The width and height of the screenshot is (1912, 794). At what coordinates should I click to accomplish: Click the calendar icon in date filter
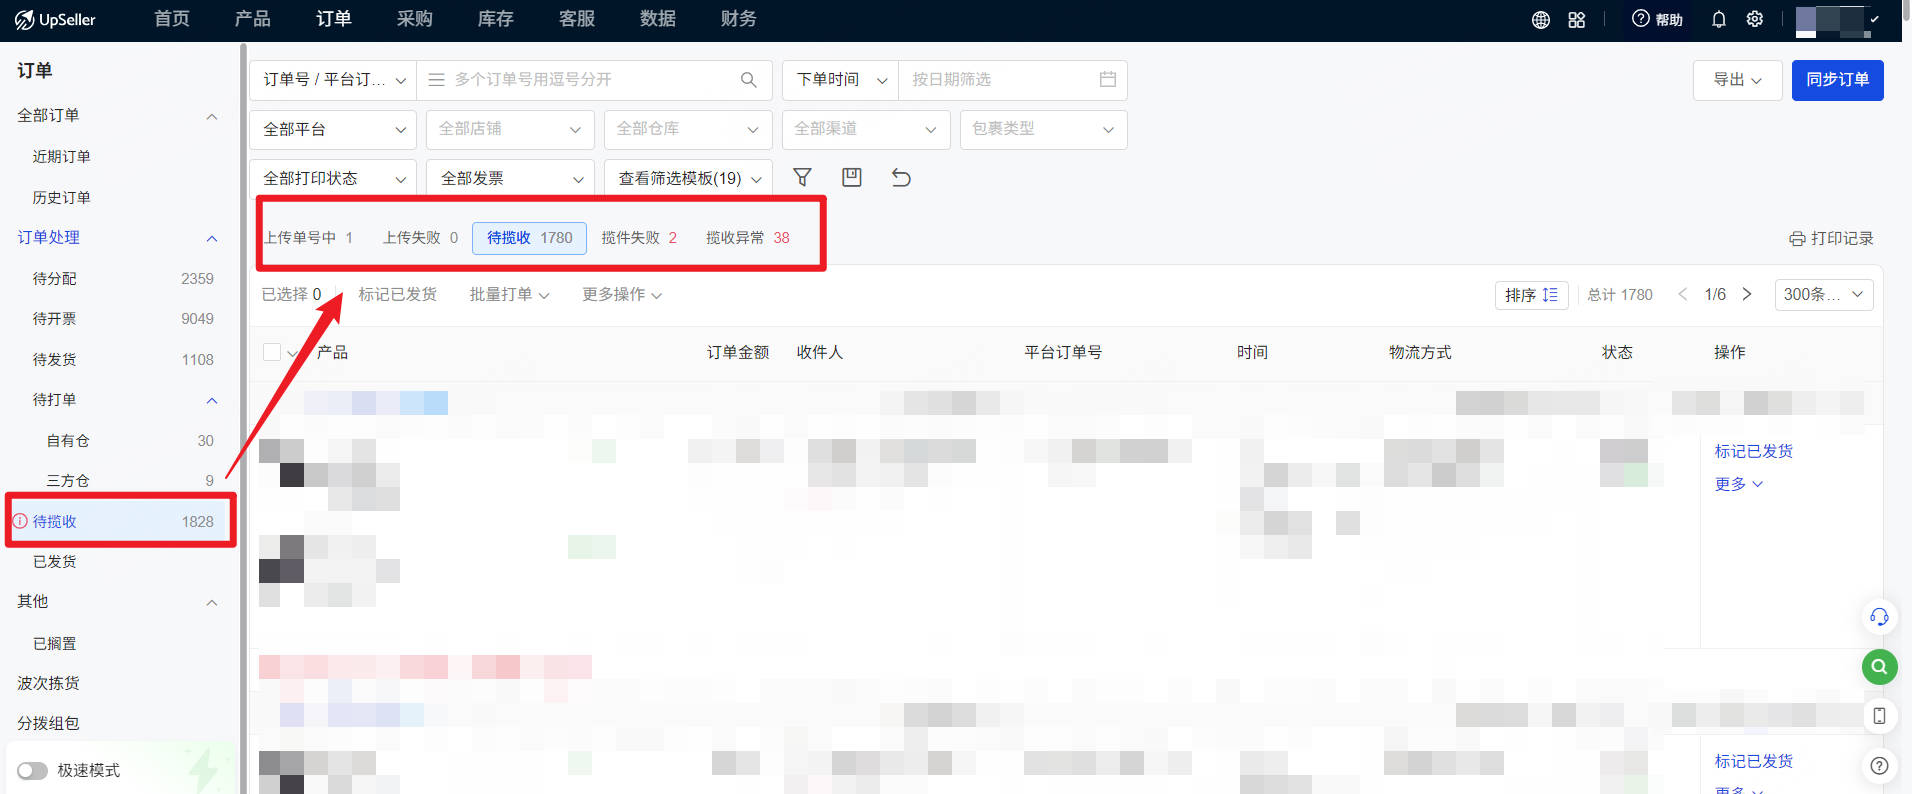(x=1107, y=79)
